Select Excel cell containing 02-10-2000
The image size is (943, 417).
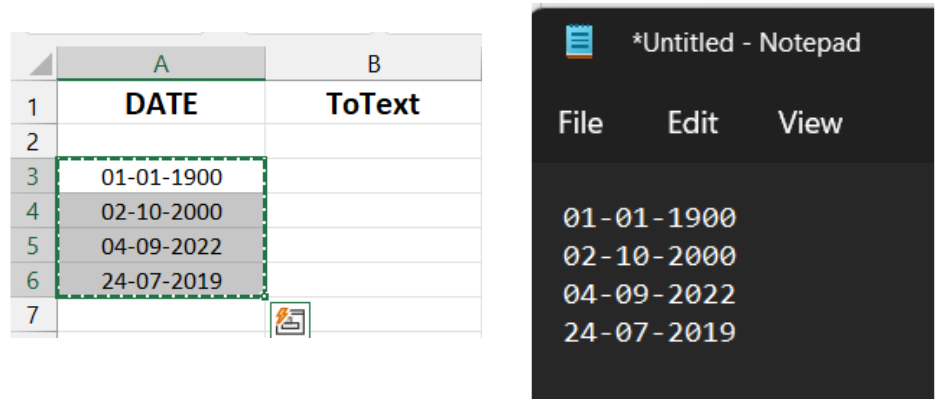click(162, 212)
